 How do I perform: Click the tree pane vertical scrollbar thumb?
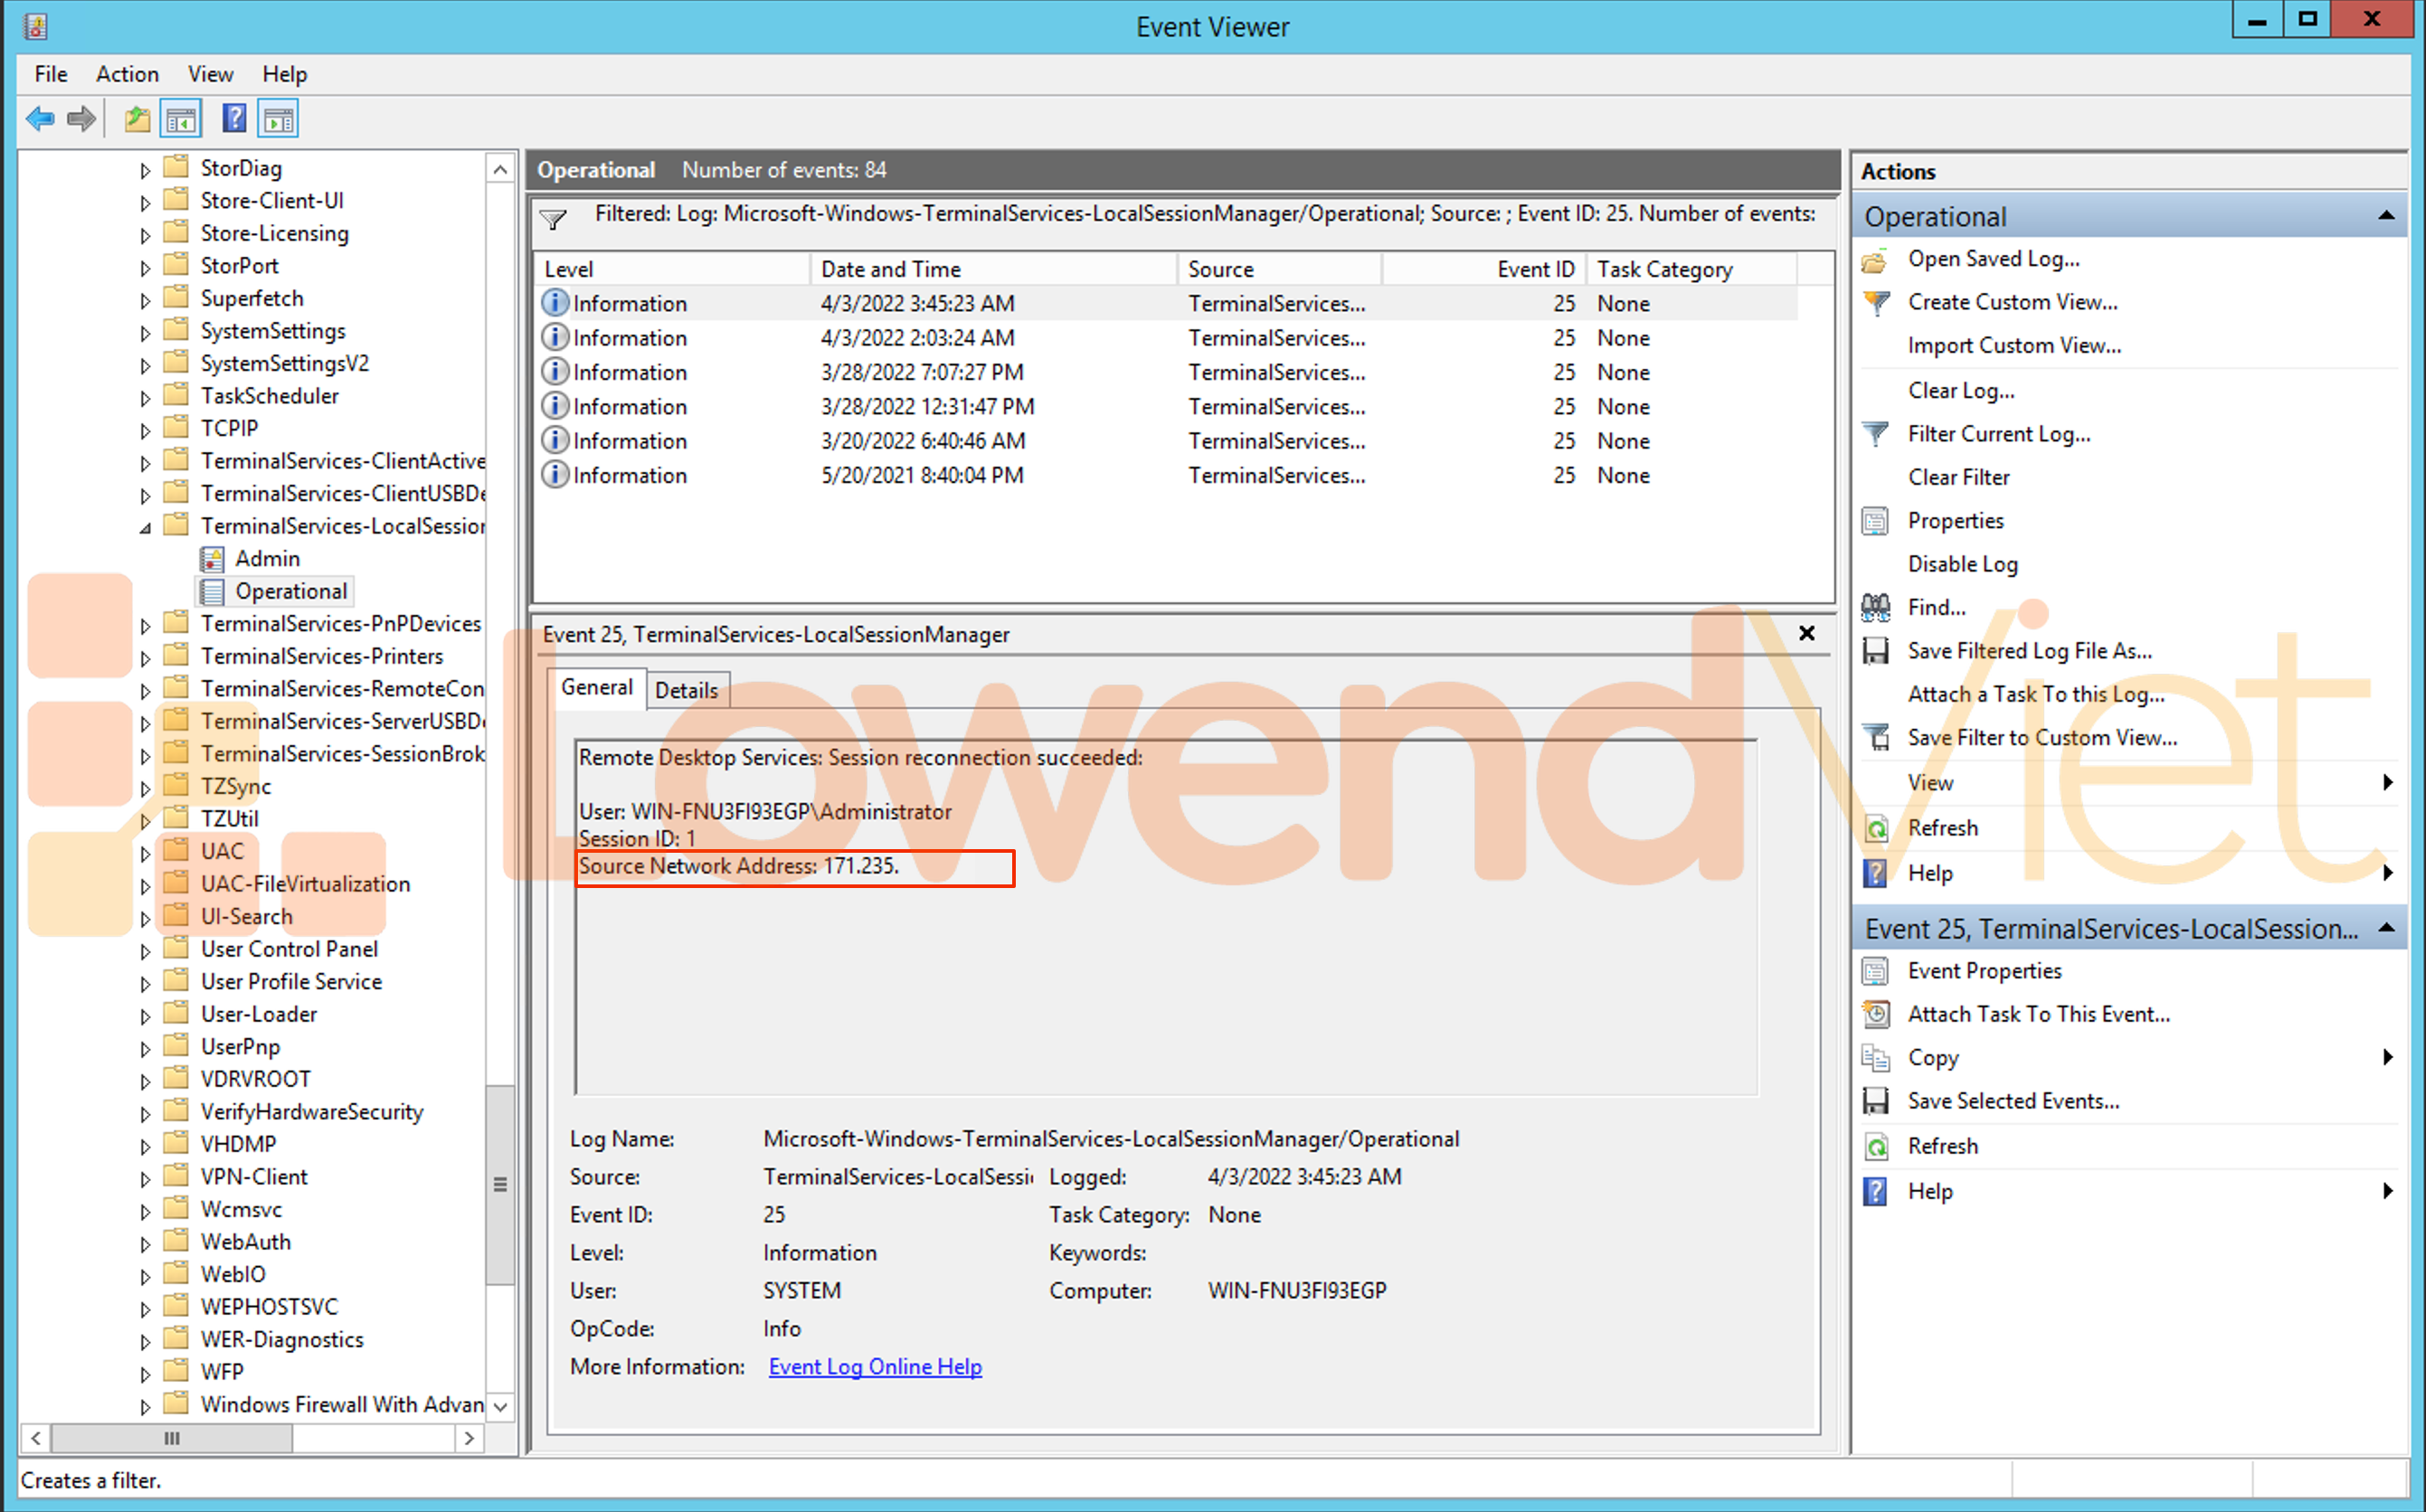500,1184
